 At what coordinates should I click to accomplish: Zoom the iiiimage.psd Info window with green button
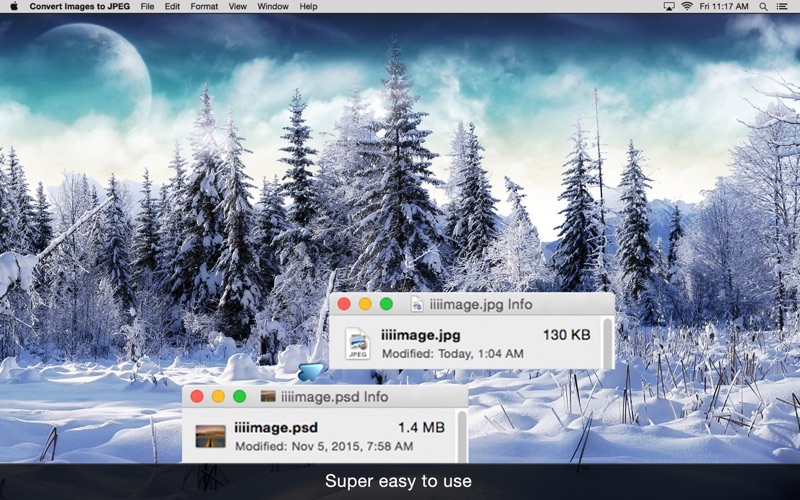(x=240, y=396)
